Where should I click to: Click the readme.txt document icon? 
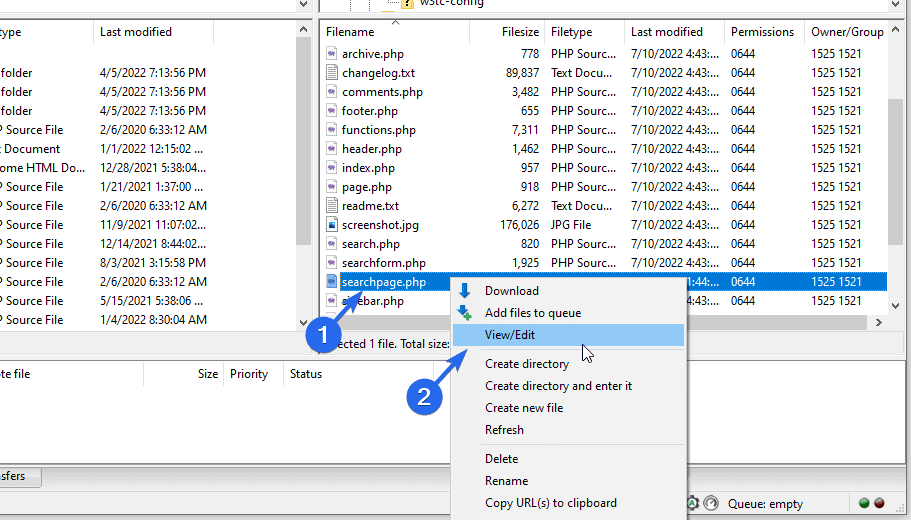click(x=332, y=206)
